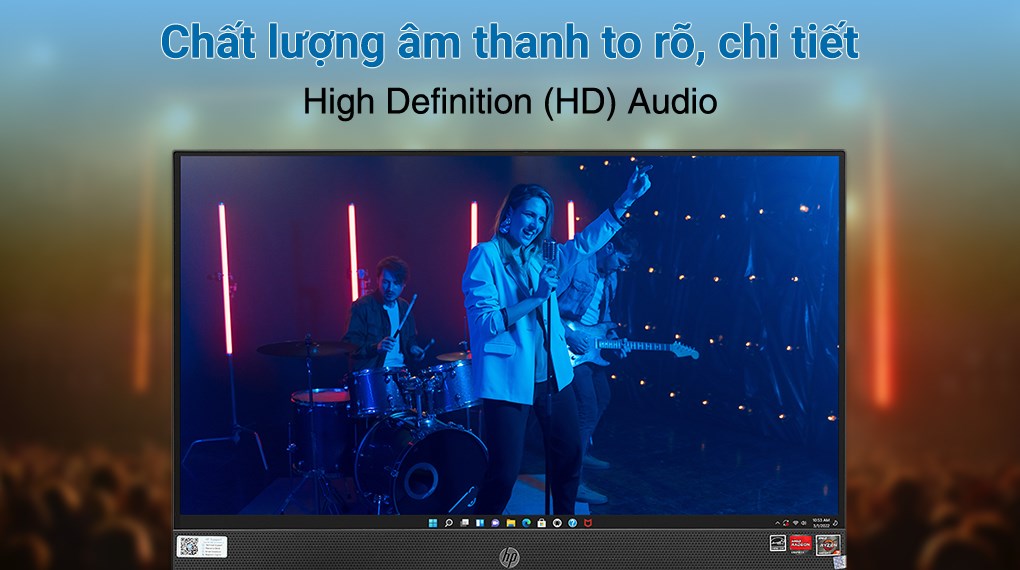Open the clock and date flyout
Screen dimensions: 1020x570
click(x=821, y=523)
